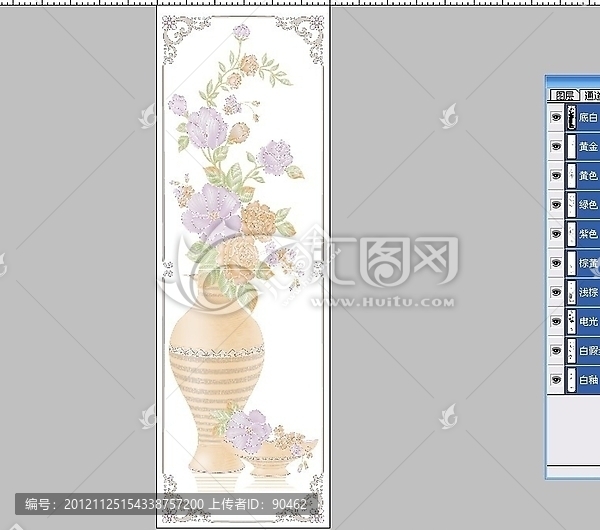Hide the 棕黄 channel eye icon
This screenshot has width=600, height=530.
(556, 263)
